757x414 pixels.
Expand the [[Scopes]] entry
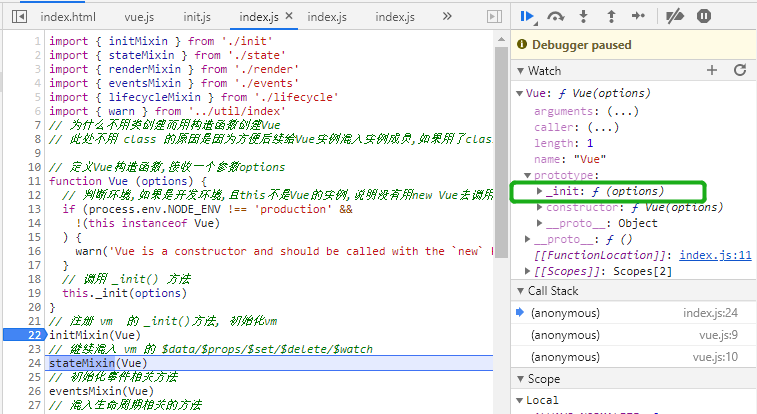528,271
